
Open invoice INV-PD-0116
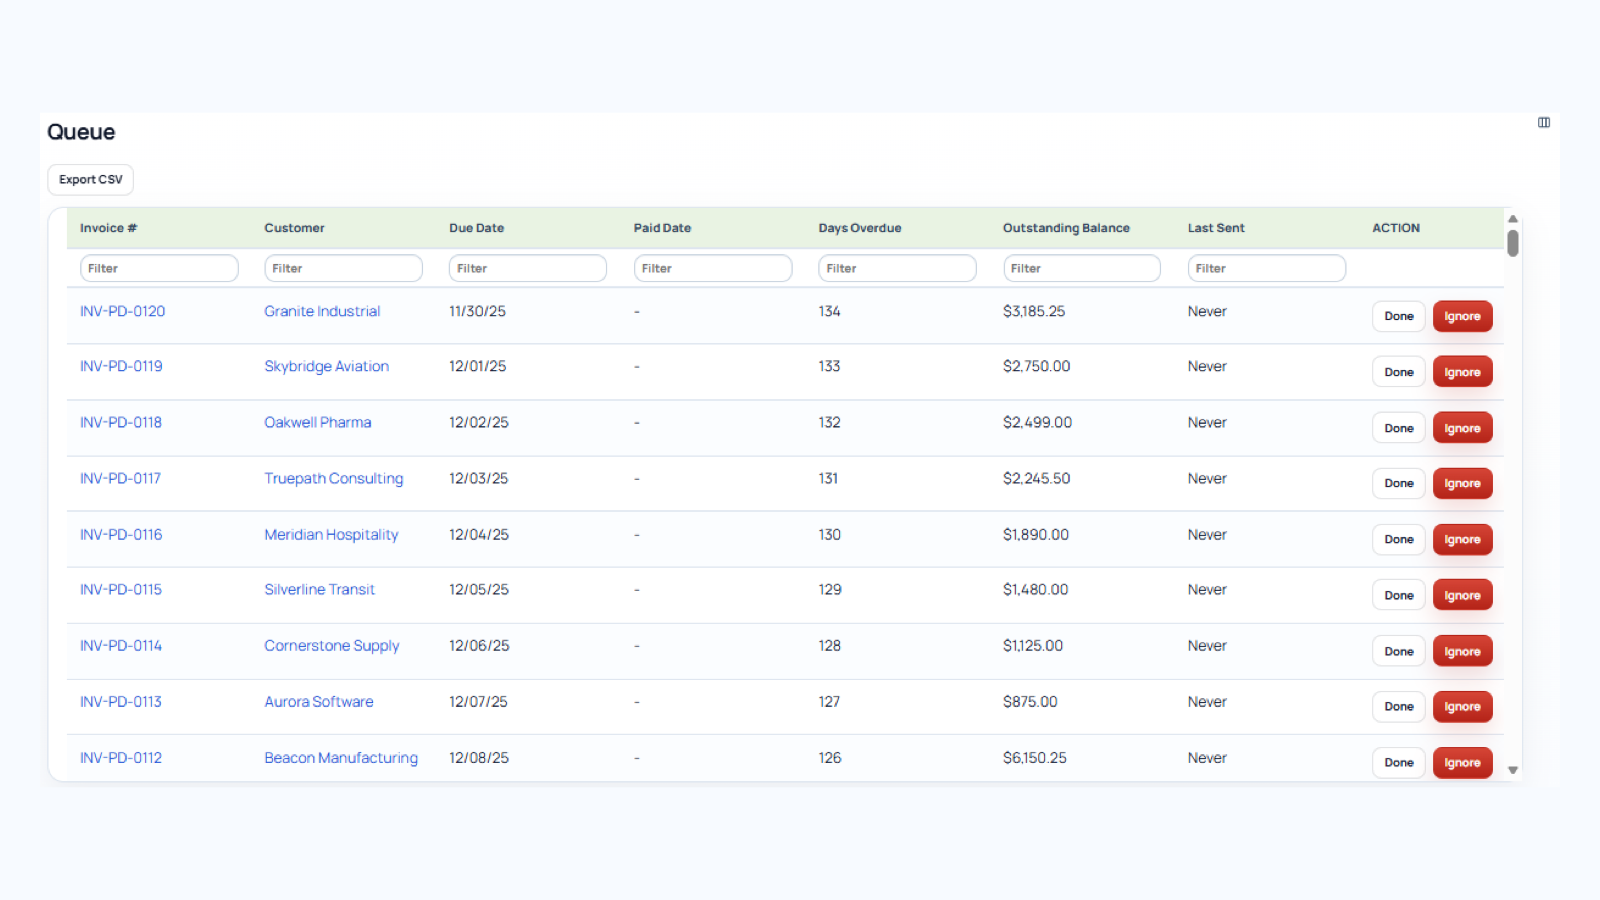click(x=121, y=534)
